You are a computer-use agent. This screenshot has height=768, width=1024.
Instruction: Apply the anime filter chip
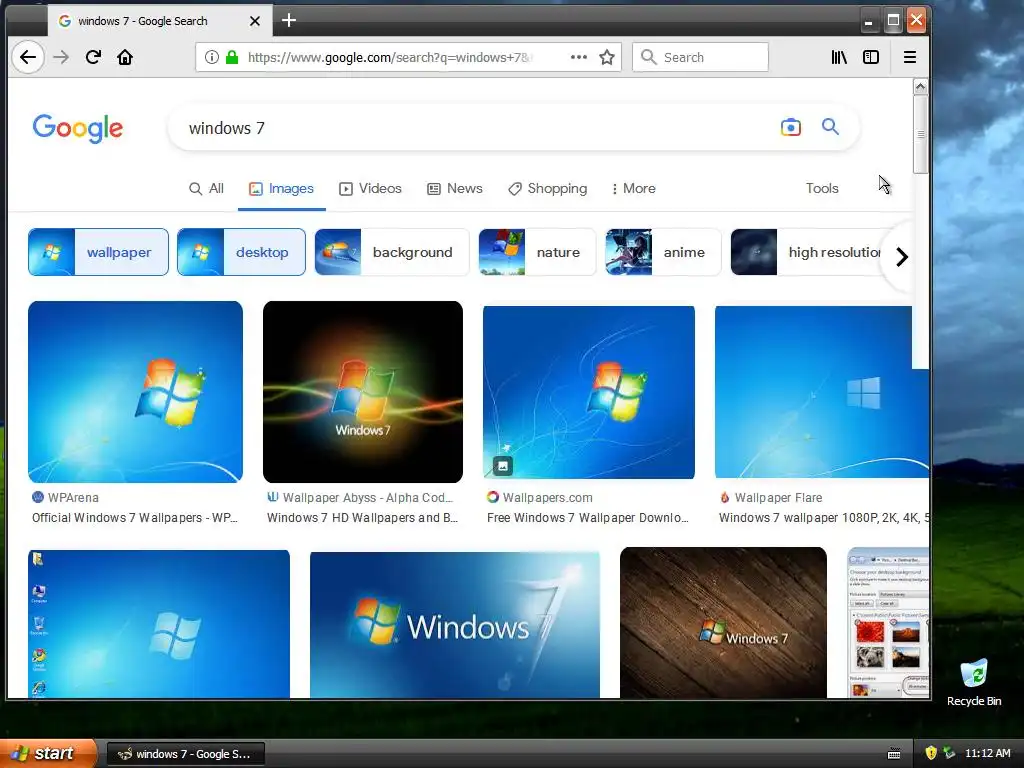[x=663, y=252]
